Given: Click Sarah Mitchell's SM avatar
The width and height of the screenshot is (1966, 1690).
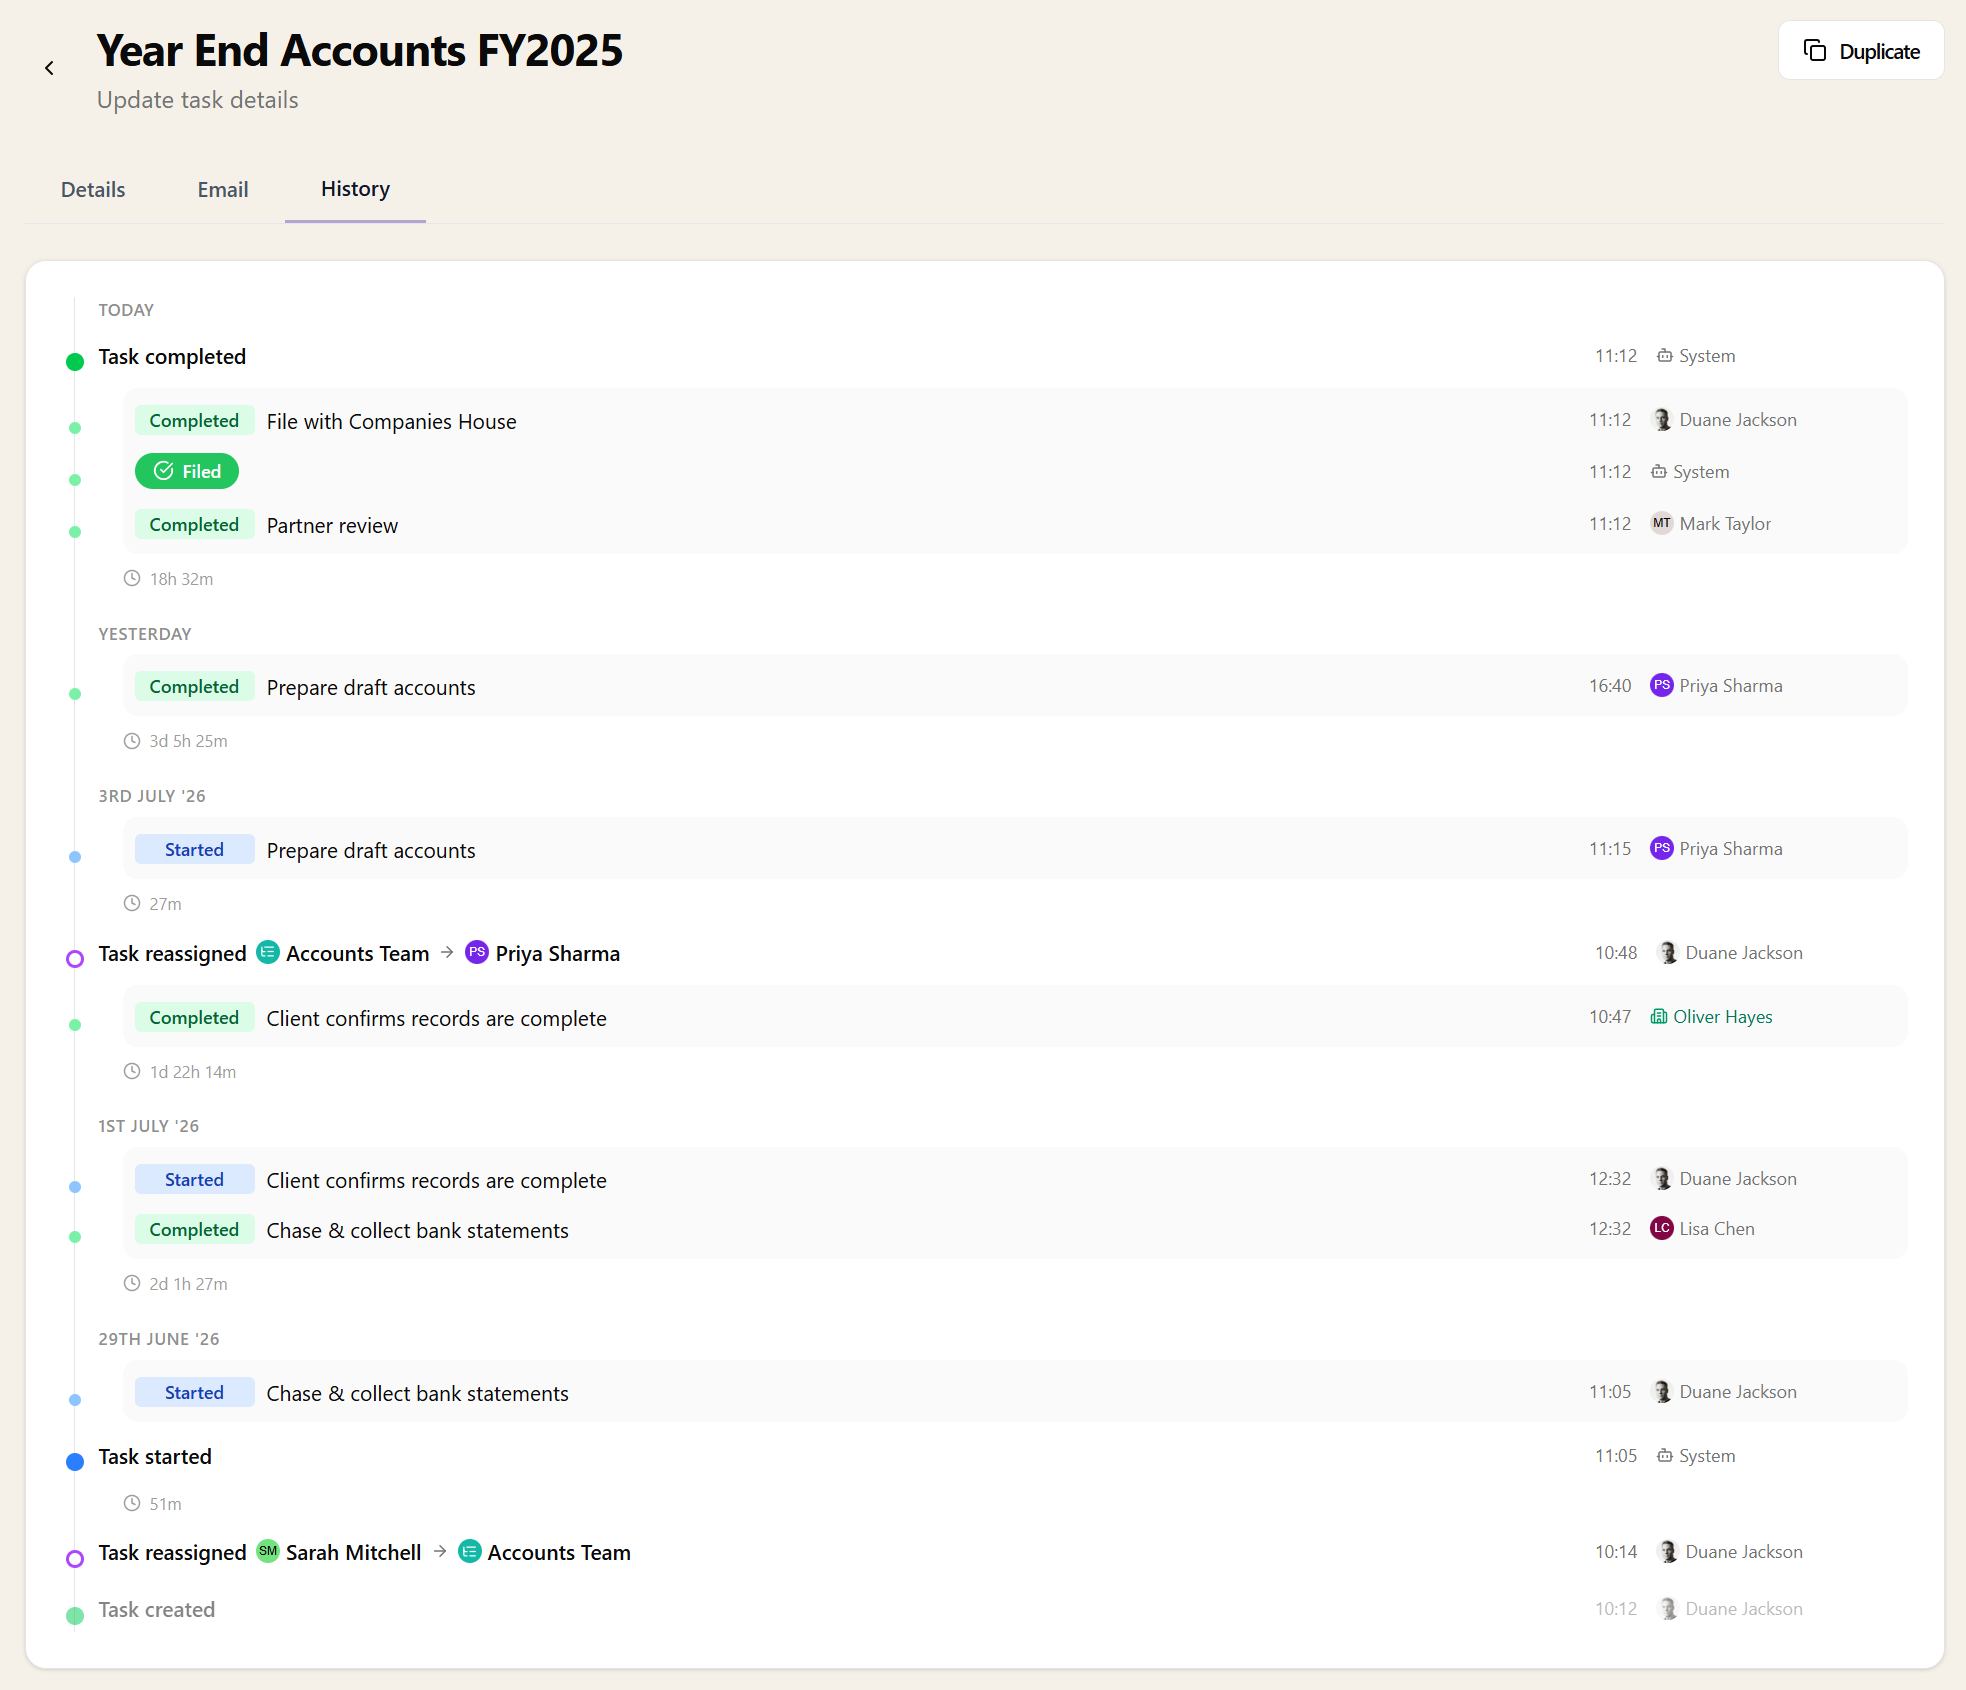Looking at the screenshot, I should [268, 1551].
